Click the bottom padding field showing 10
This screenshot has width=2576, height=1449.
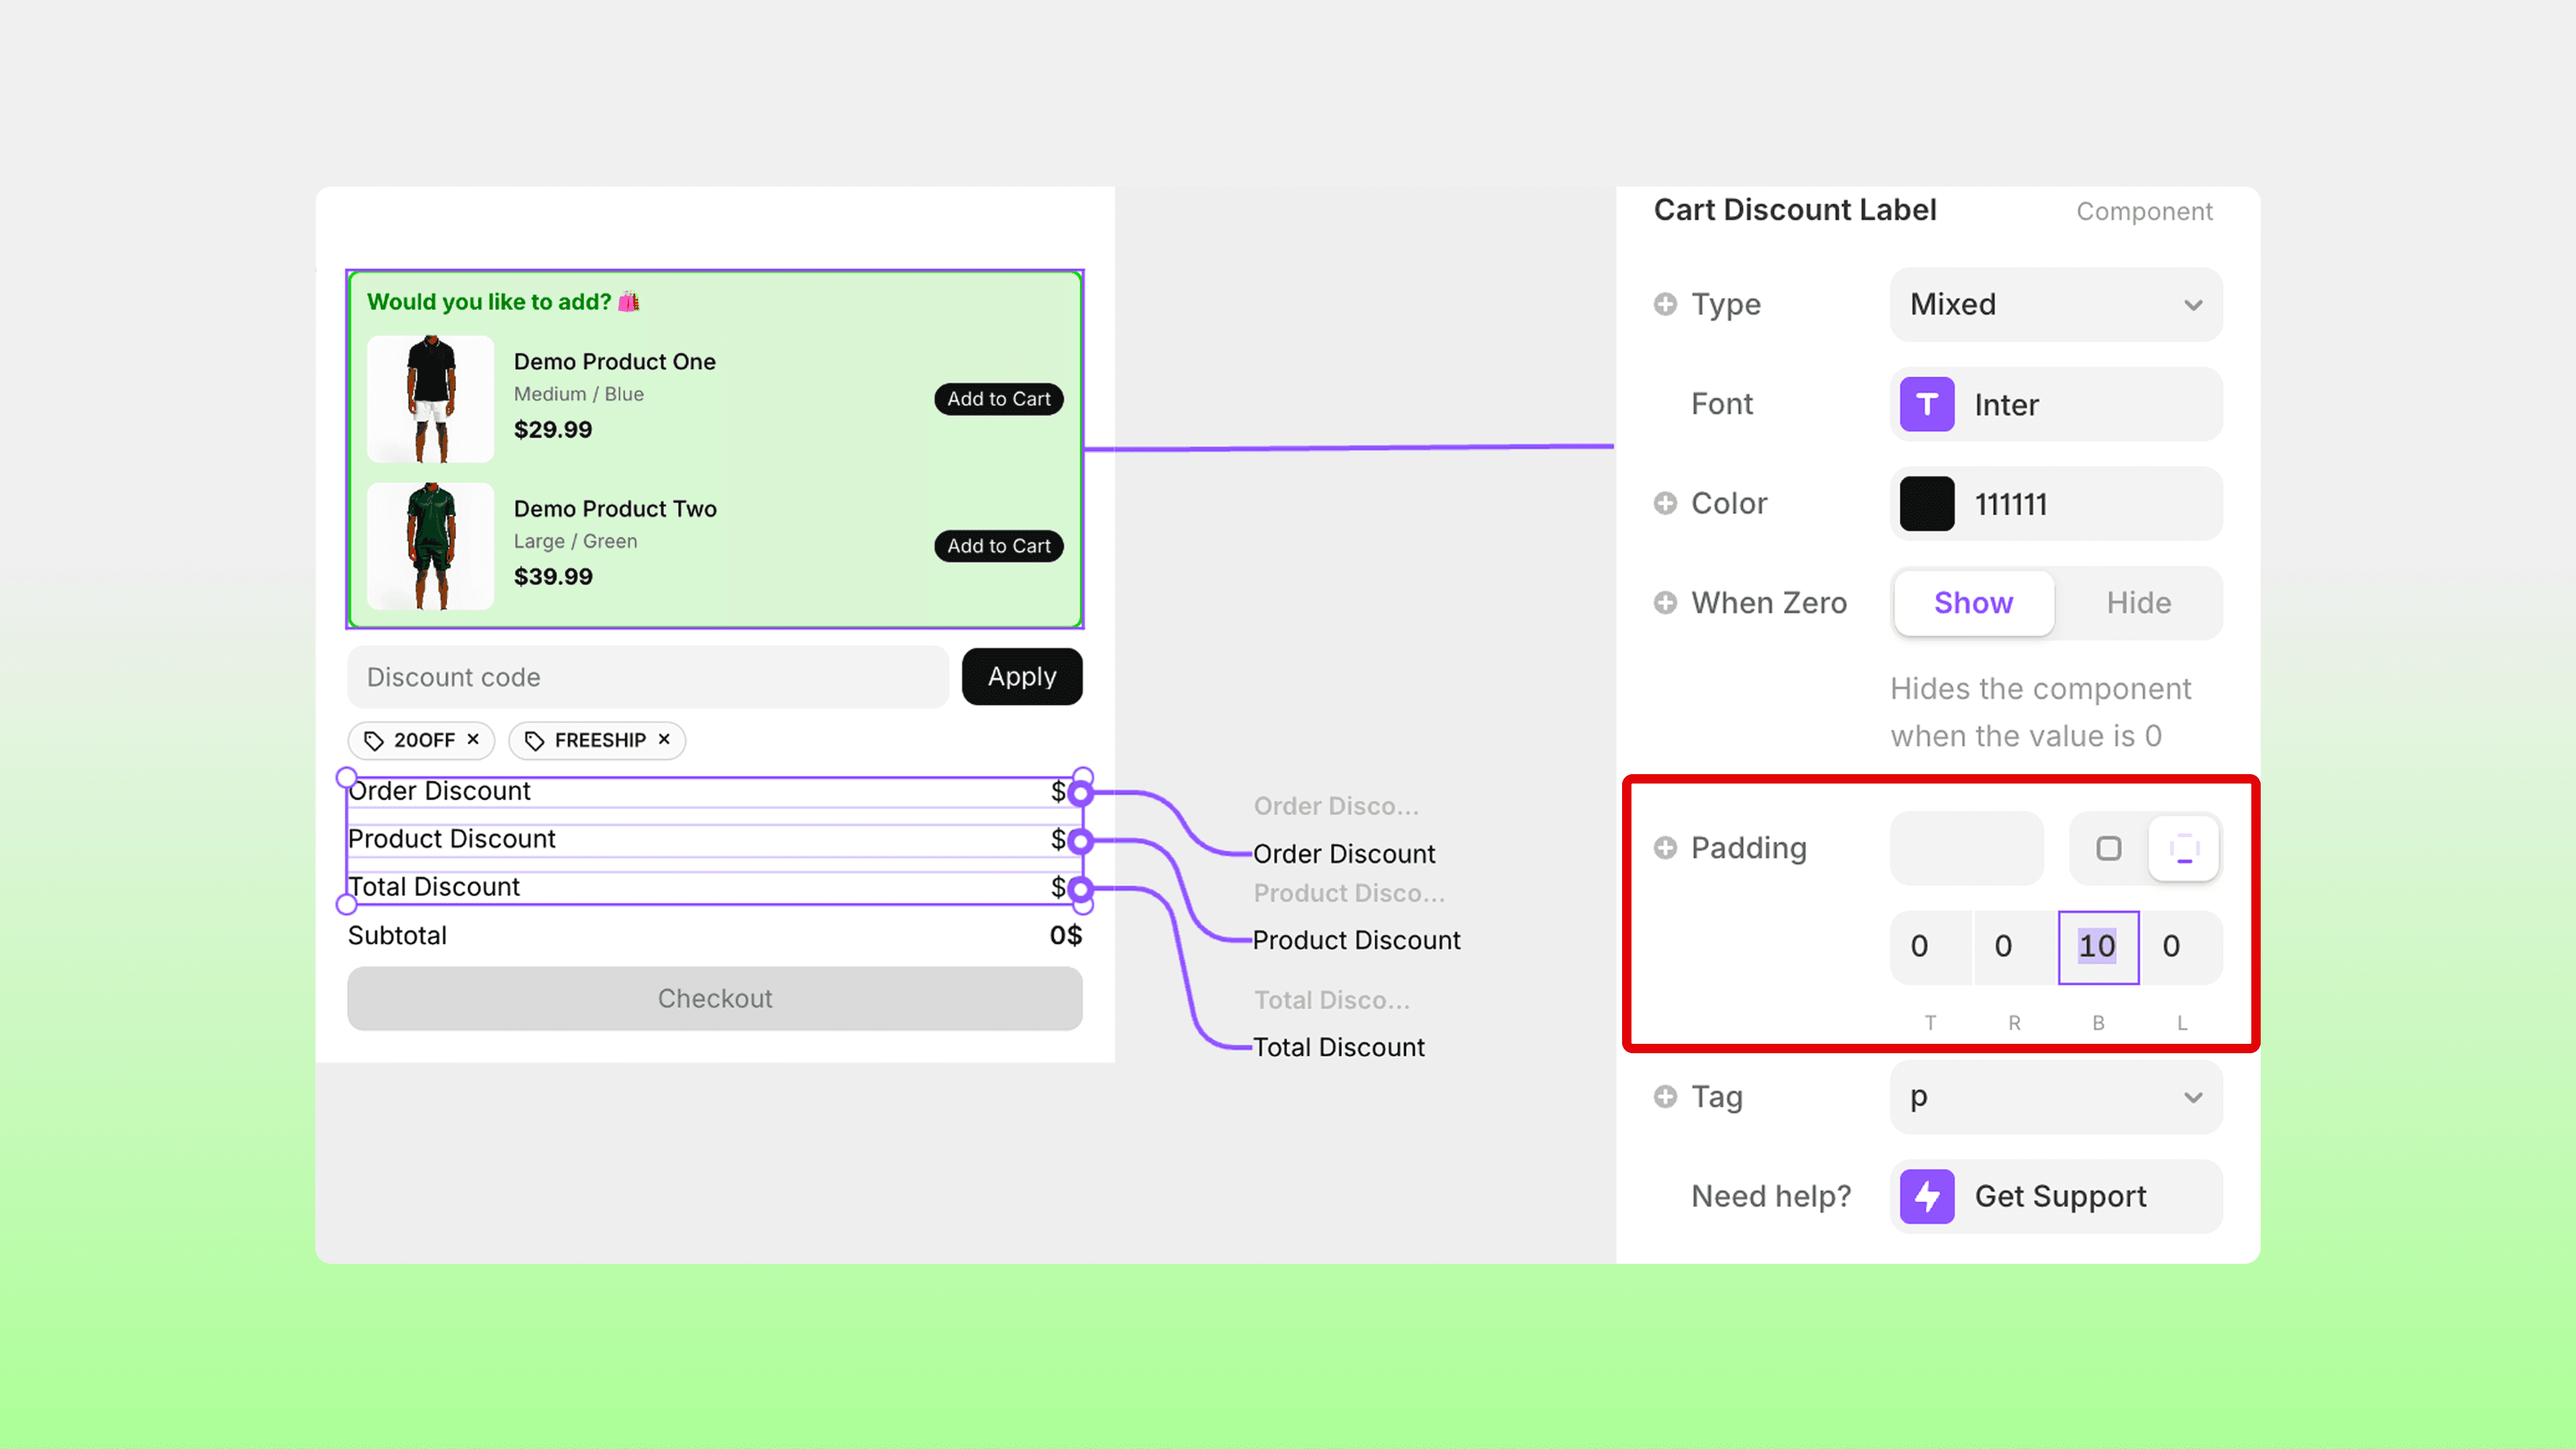coord(2097,946)
